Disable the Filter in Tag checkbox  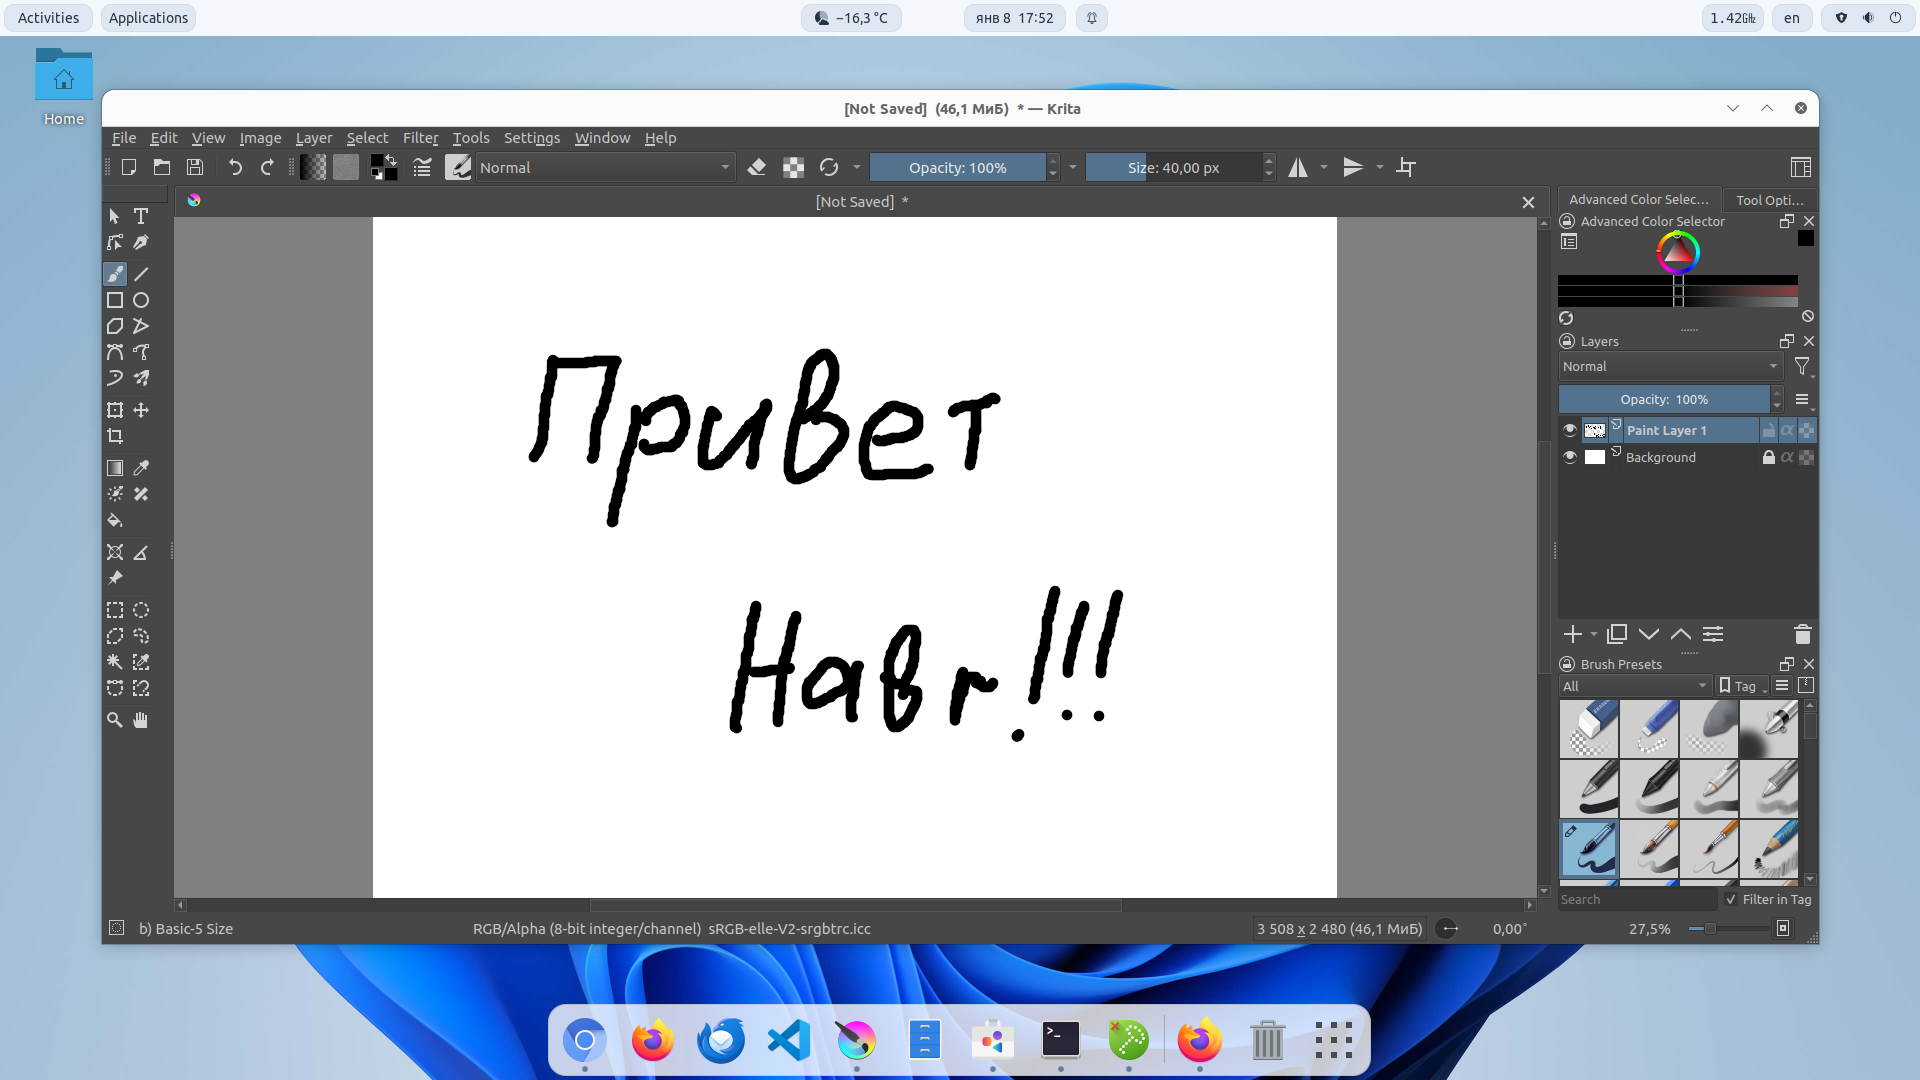(1730, 900)
